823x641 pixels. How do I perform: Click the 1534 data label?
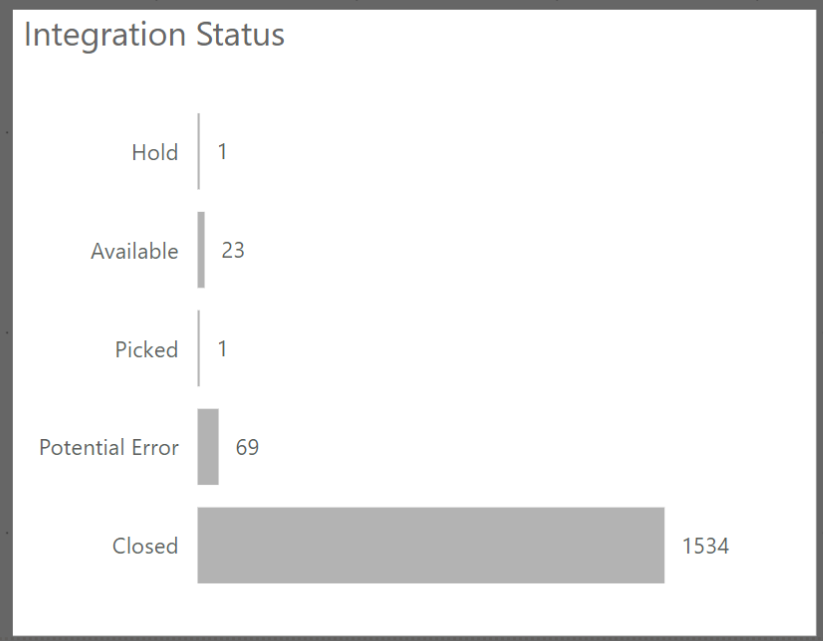705,546
